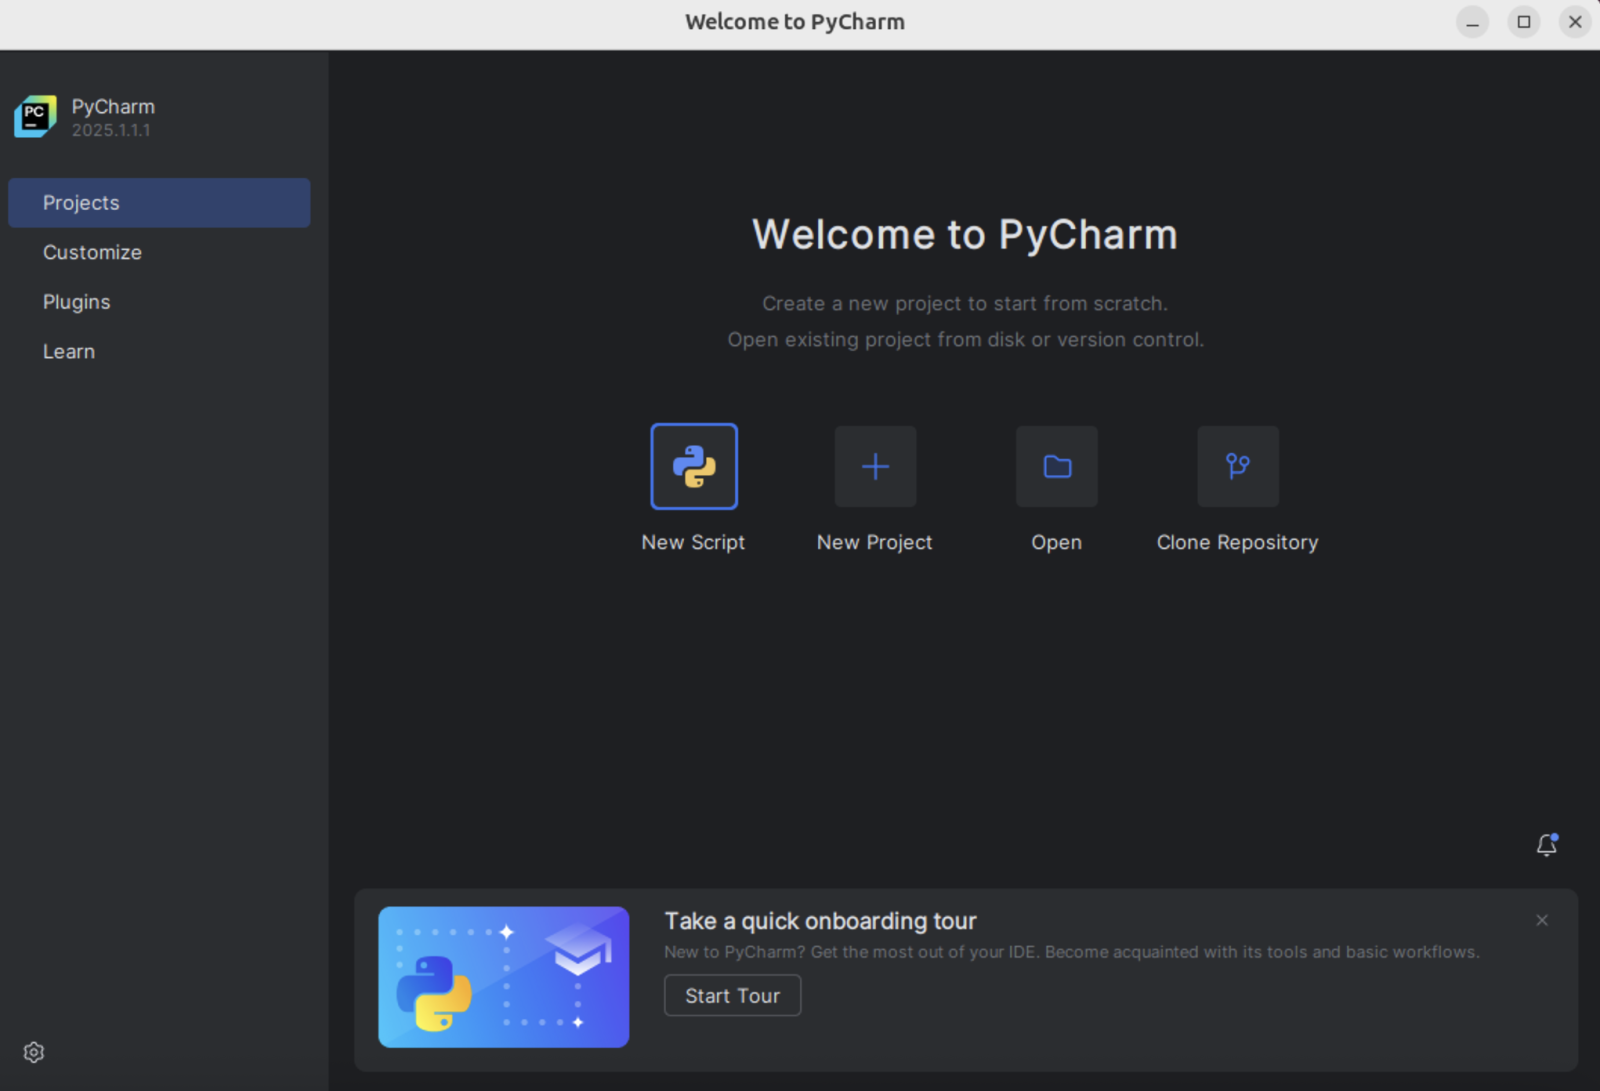Click the PyCharm 2025.1.1.1 version text
Viewport: 1600px width, 1091px height.
[111, 130]
